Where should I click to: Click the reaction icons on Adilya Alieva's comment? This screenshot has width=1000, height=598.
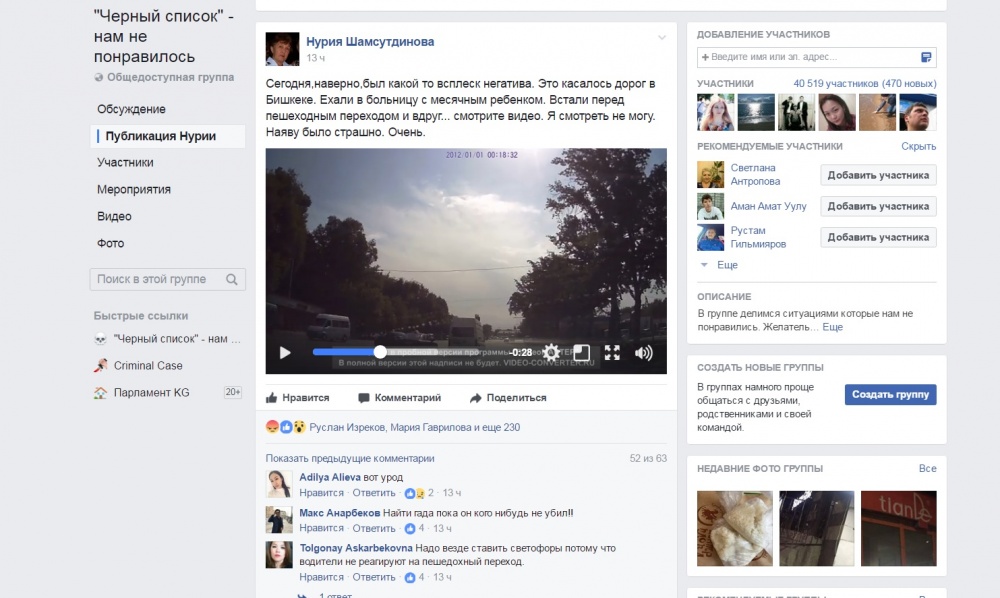pos(415,493)
